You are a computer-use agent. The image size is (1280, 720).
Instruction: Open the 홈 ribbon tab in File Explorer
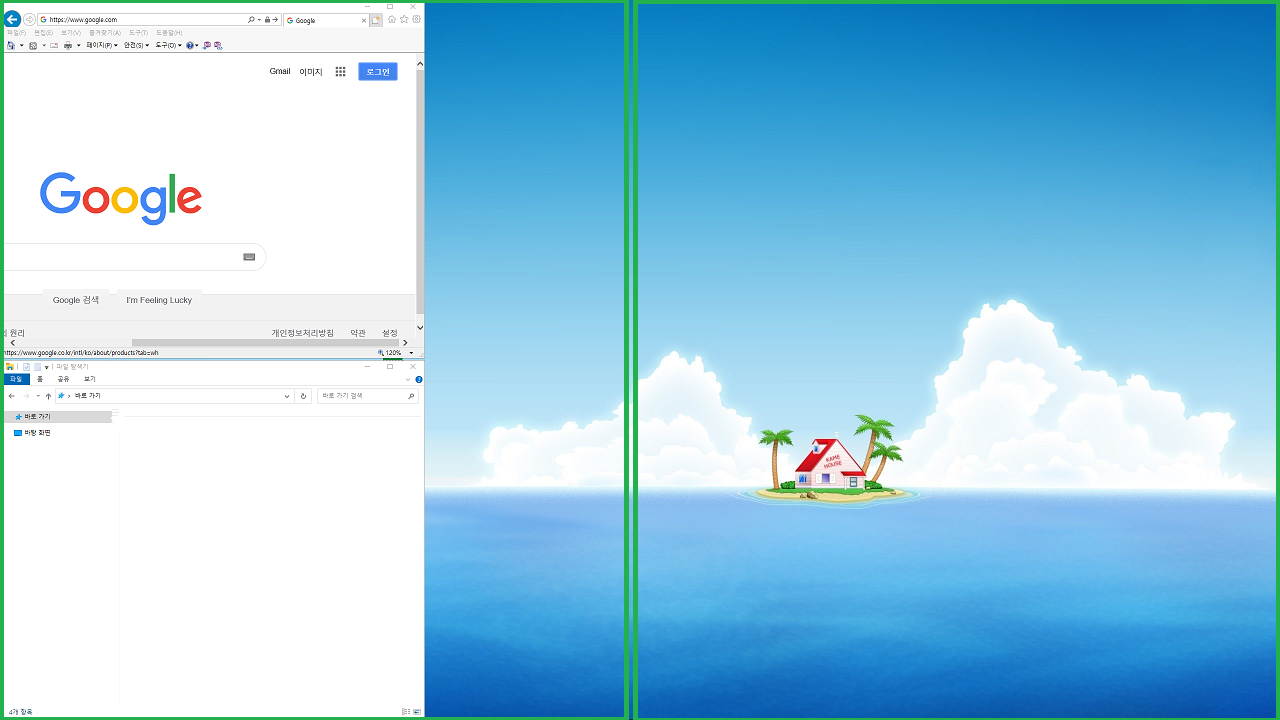[40, 379]
